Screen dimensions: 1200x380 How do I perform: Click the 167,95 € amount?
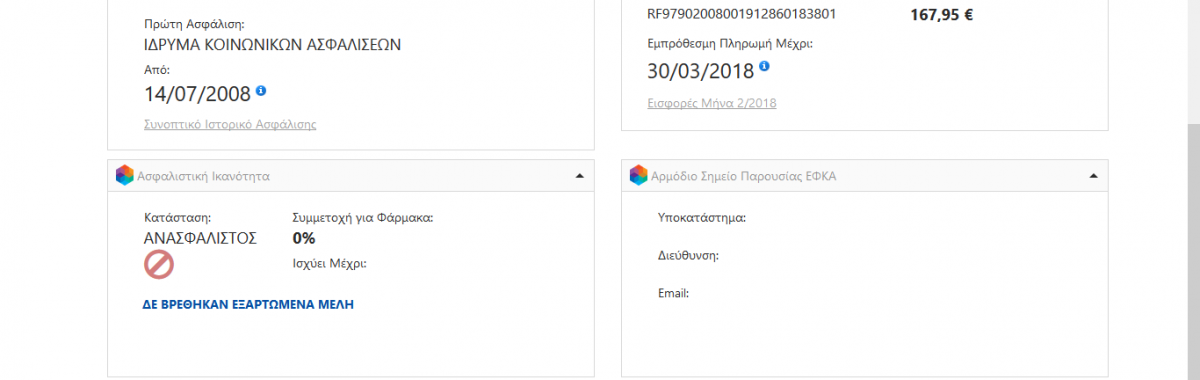[x=942, y=14]
